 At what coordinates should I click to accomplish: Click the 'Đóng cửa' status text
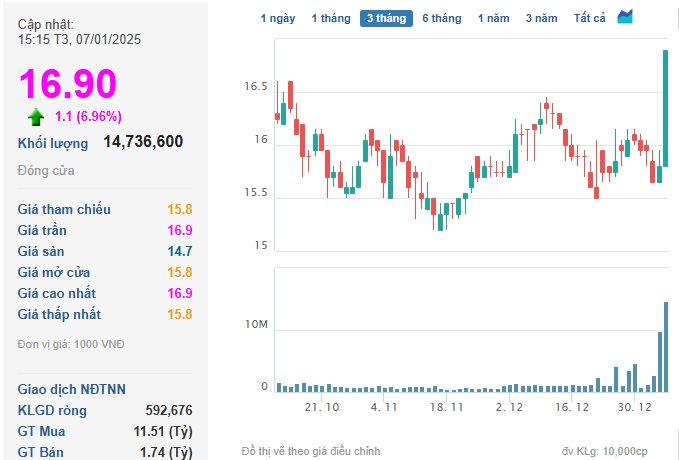(46, 171)
